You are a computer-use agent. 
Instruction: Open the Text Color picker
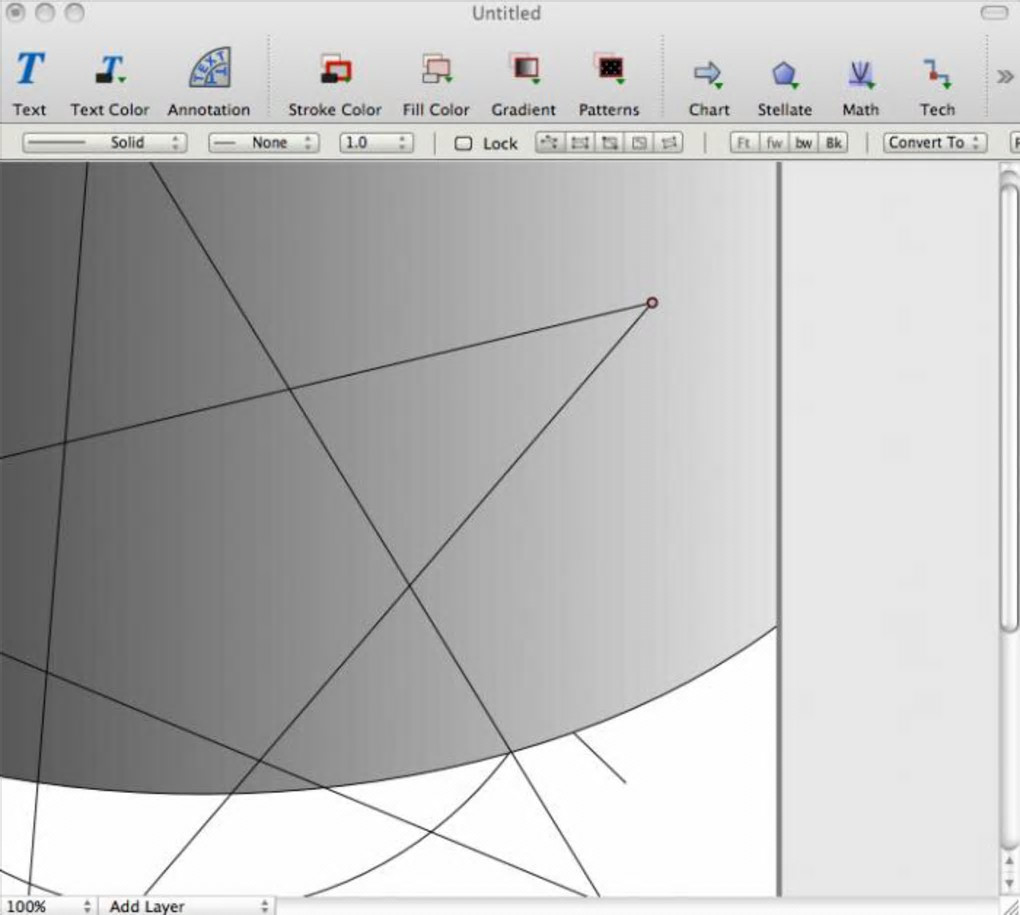tap(110, 83)
